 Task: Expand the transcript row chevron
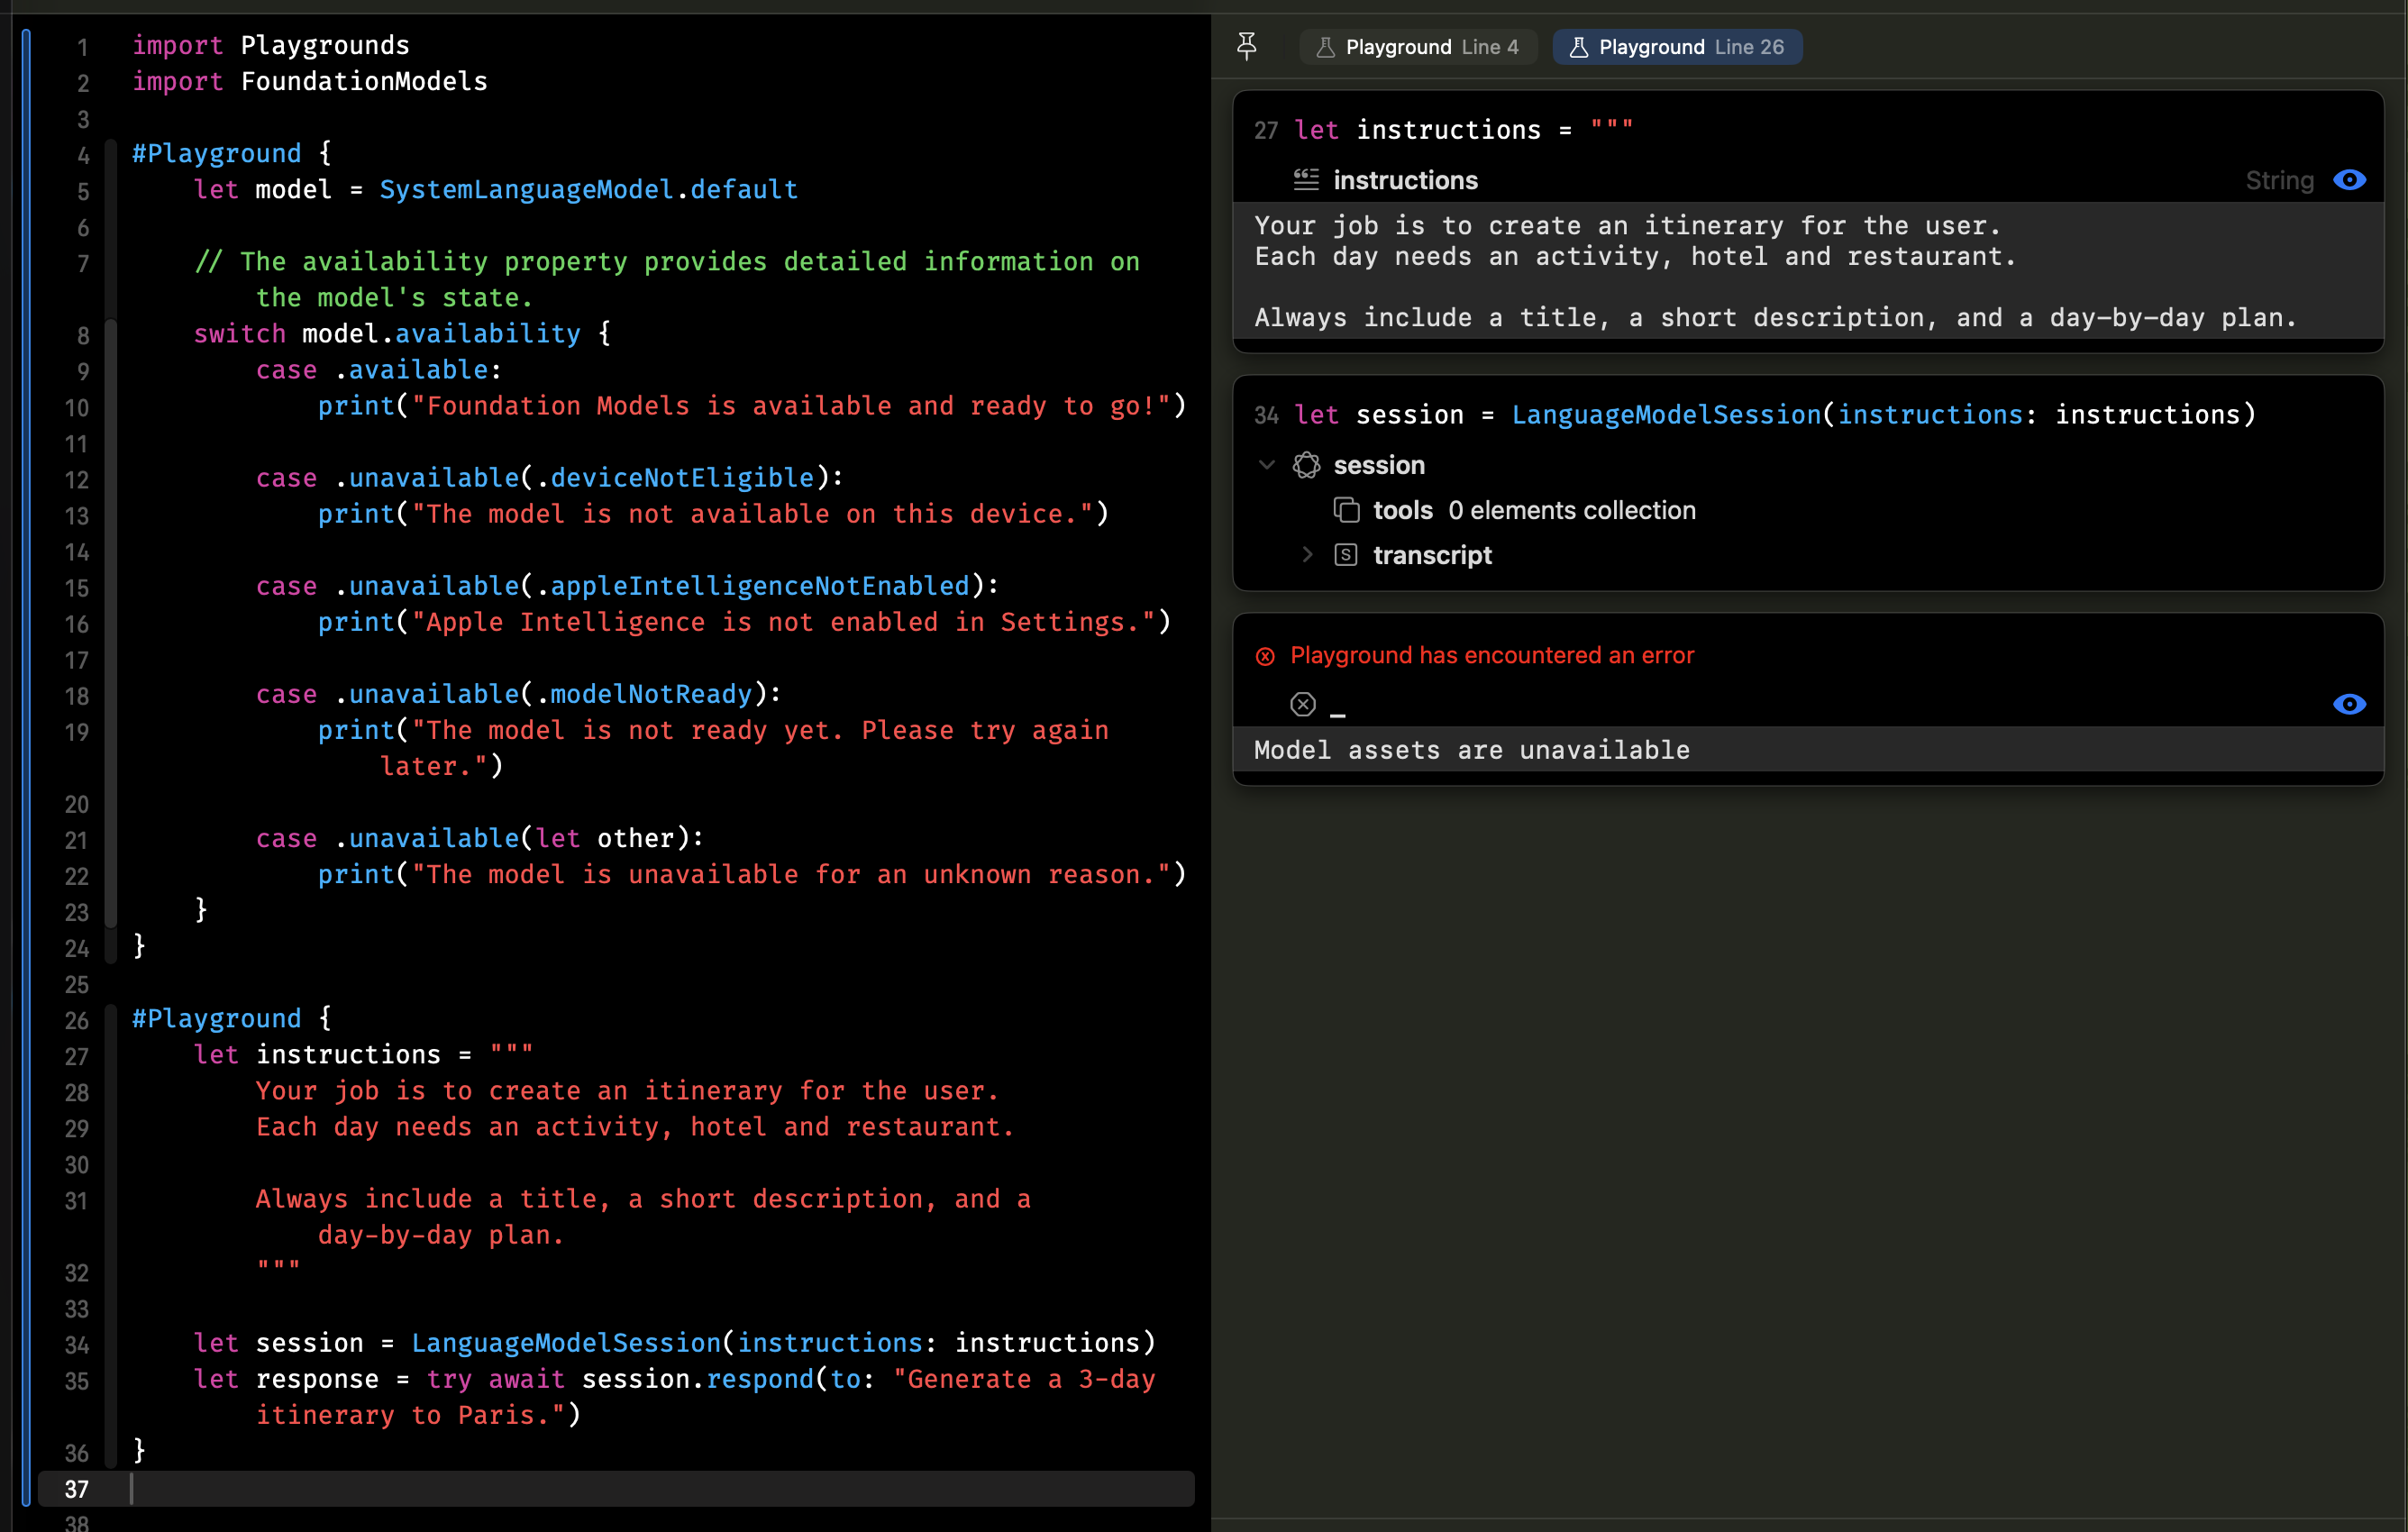coord(1306,555)
